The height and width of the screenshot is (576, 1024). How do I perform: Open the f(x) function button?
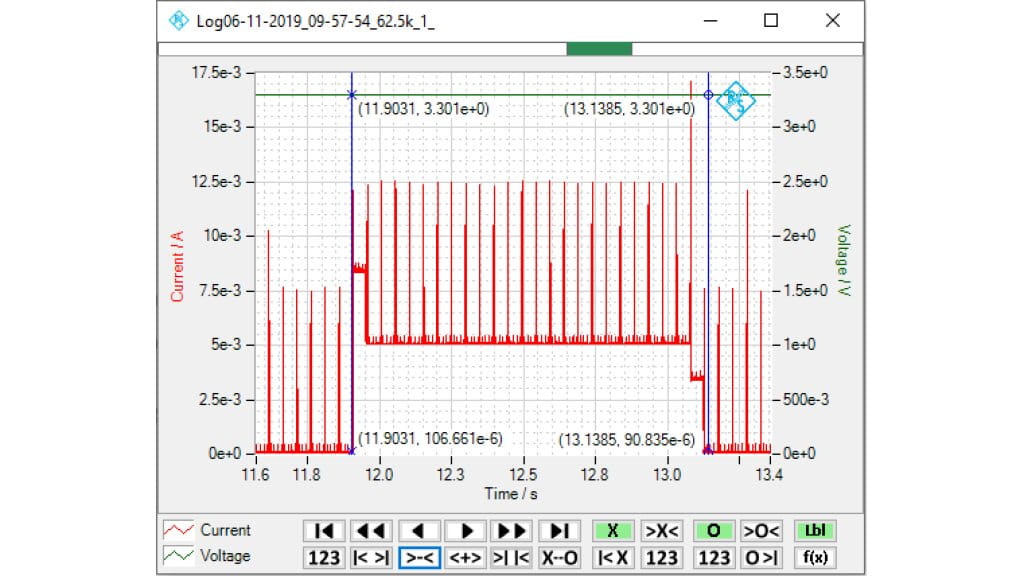[815, 557]
